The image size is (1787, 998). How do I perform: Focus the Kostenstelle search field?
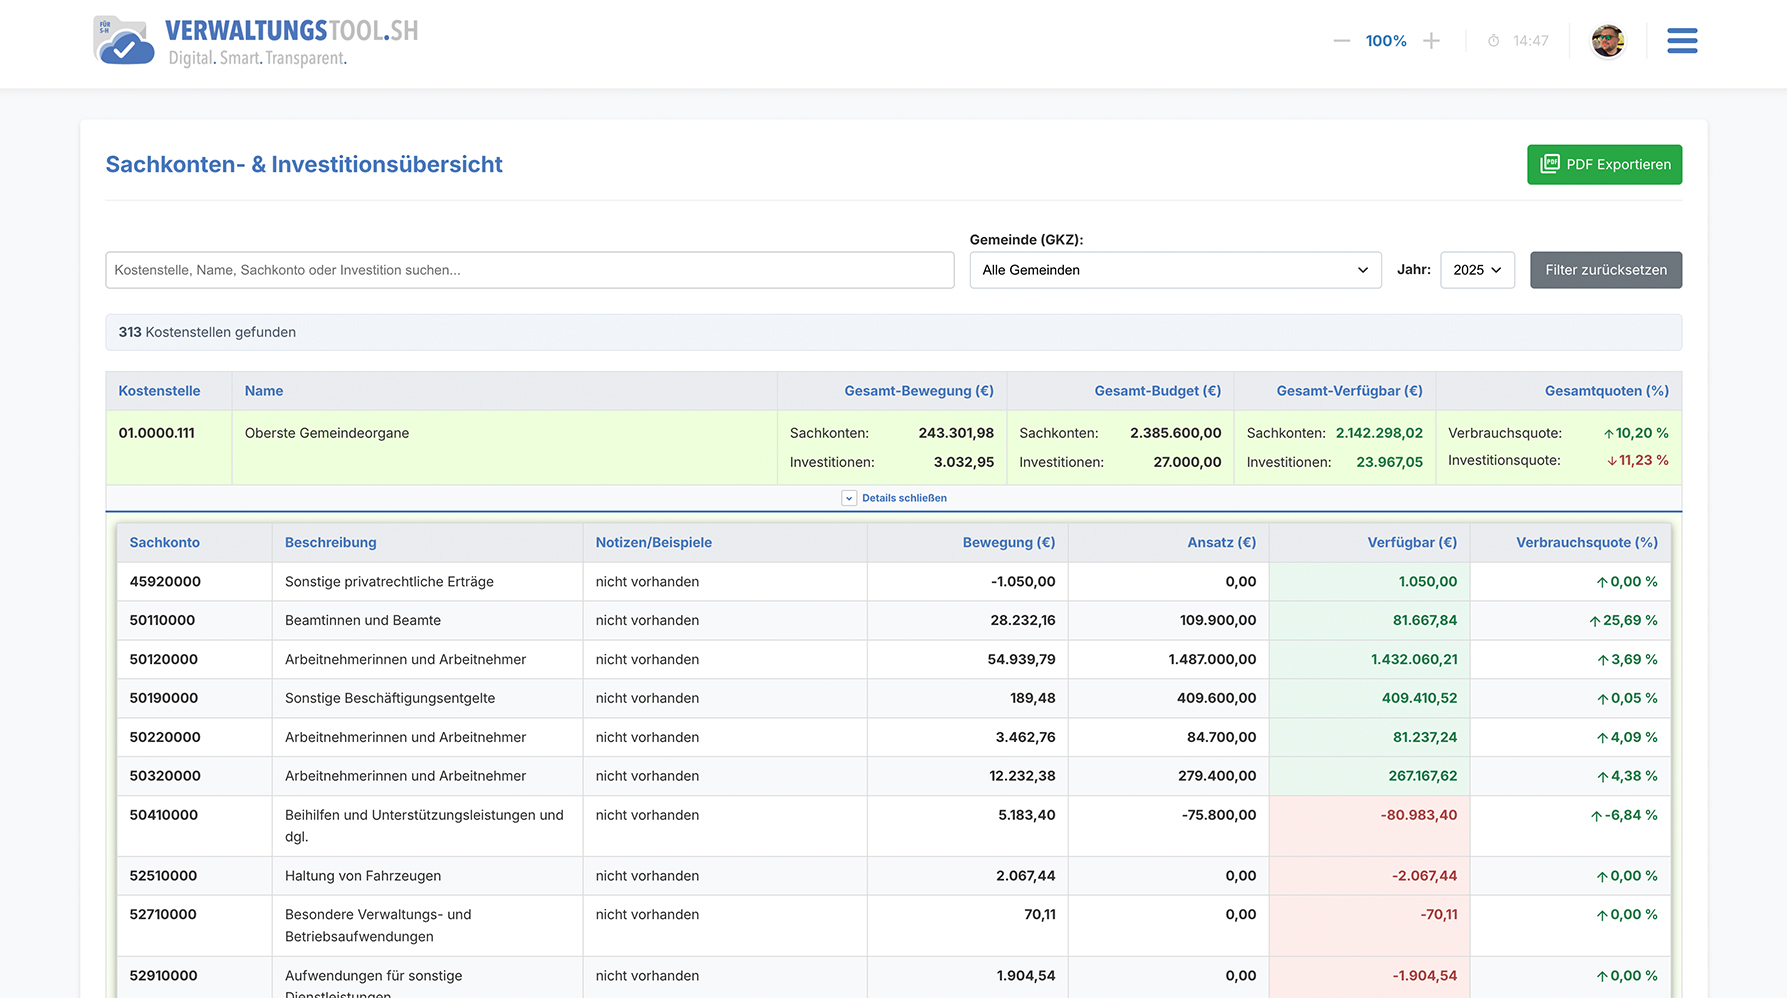(529, 270)
